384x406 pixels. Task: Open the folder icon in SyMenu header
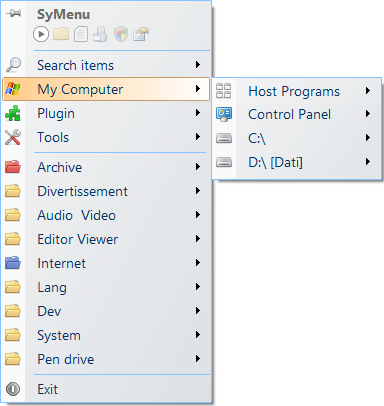pos(61,34)
